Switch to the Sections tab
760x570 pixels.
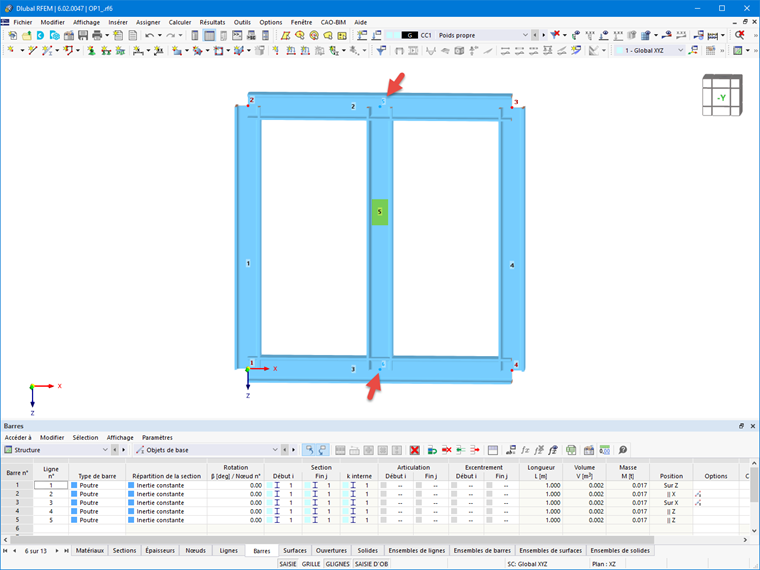[124, 551]
